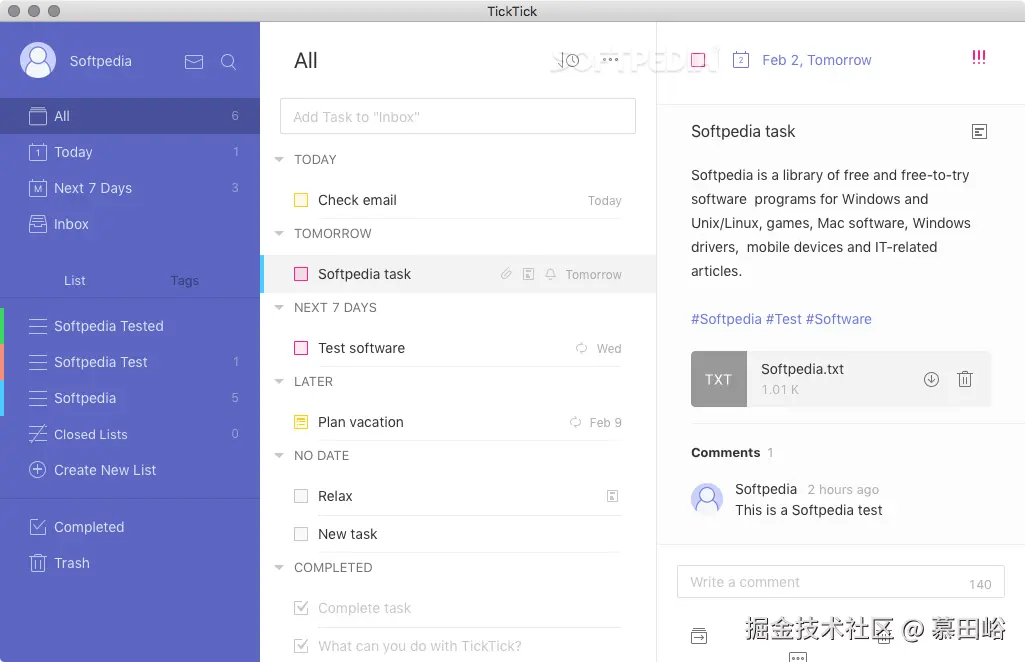Collapse the TODAY section
Image resolution: width=1025 pixels, height=662 pixels.
[x=279, y=159]
